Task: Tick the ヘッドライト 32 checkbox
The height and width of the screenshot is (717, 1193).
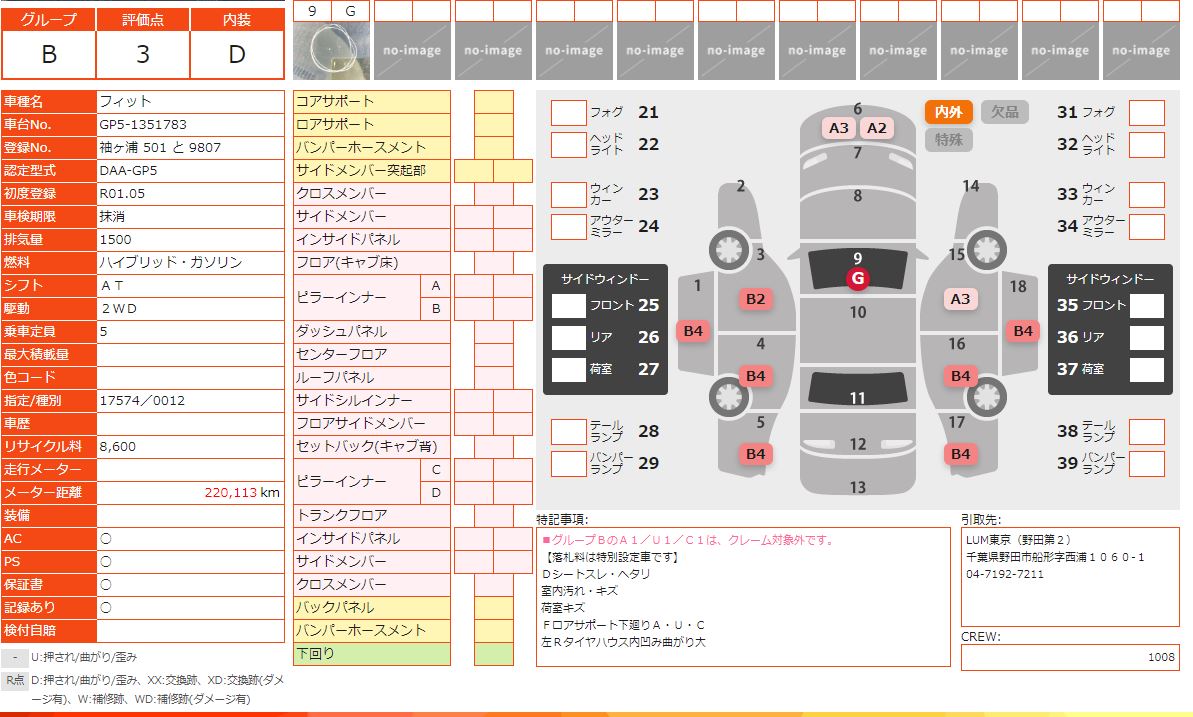Action: click(x=1147, y=145)
